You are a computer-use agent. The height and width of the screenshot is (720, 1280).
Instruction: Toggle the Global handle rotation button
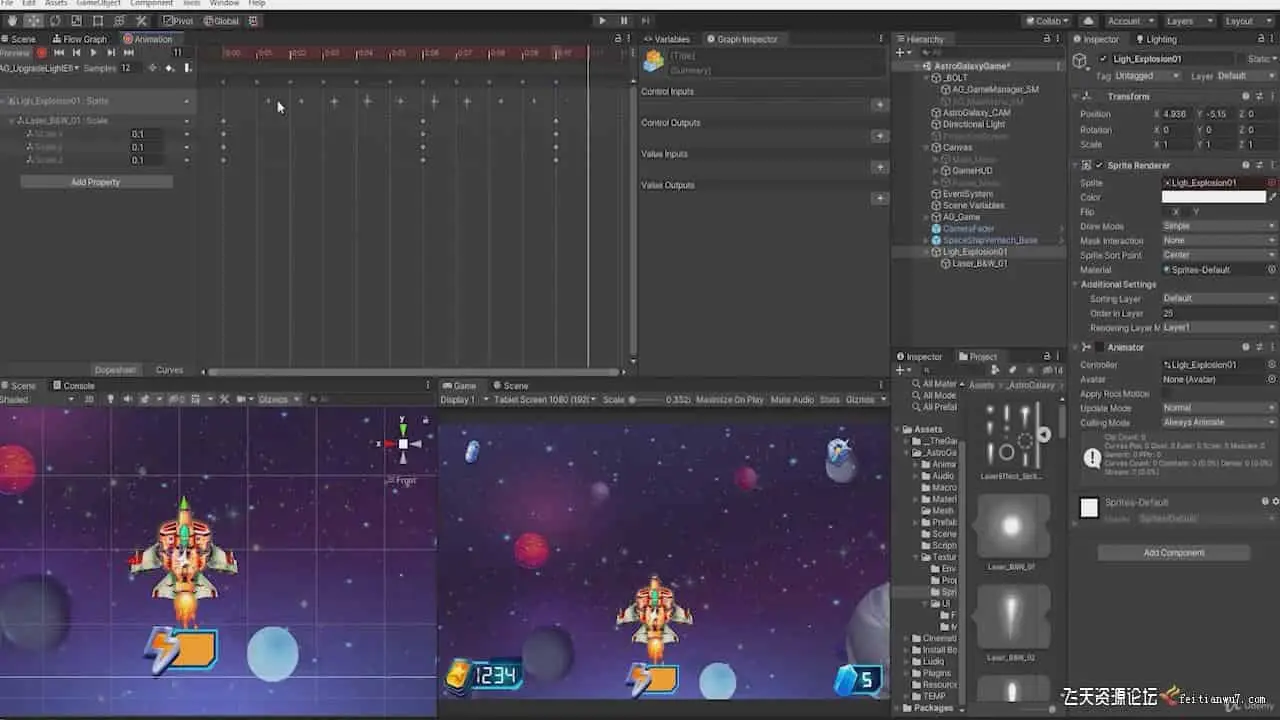pyautogui.click(x=221, y=20)
